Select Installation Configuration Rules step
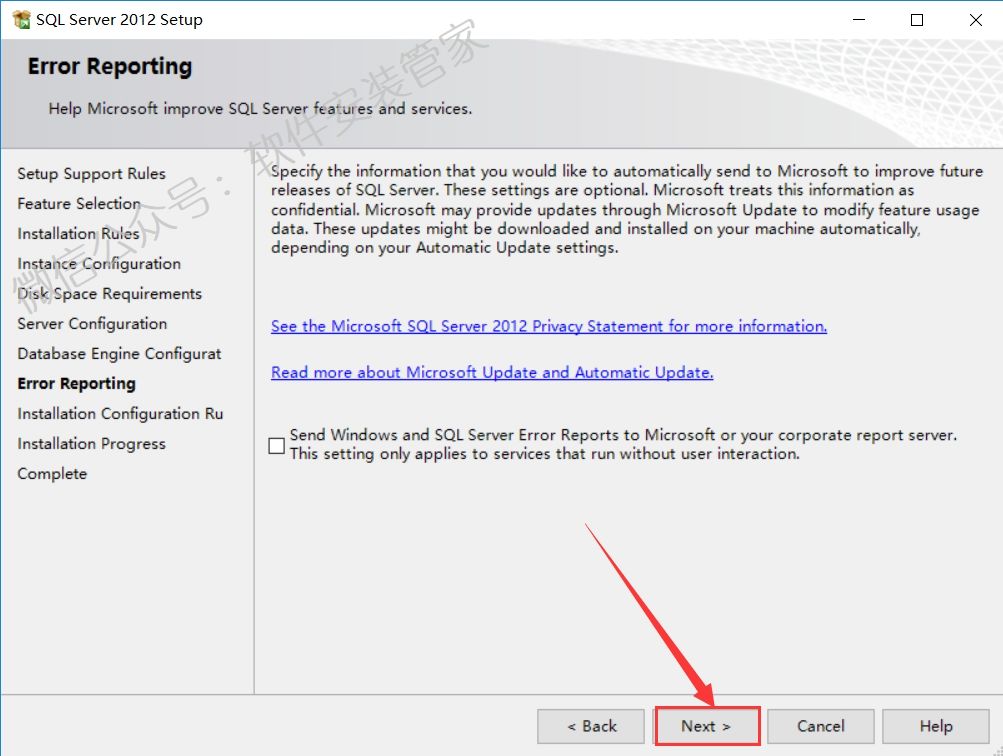This screenshot has width=1003, height=756. pos(120,413)
